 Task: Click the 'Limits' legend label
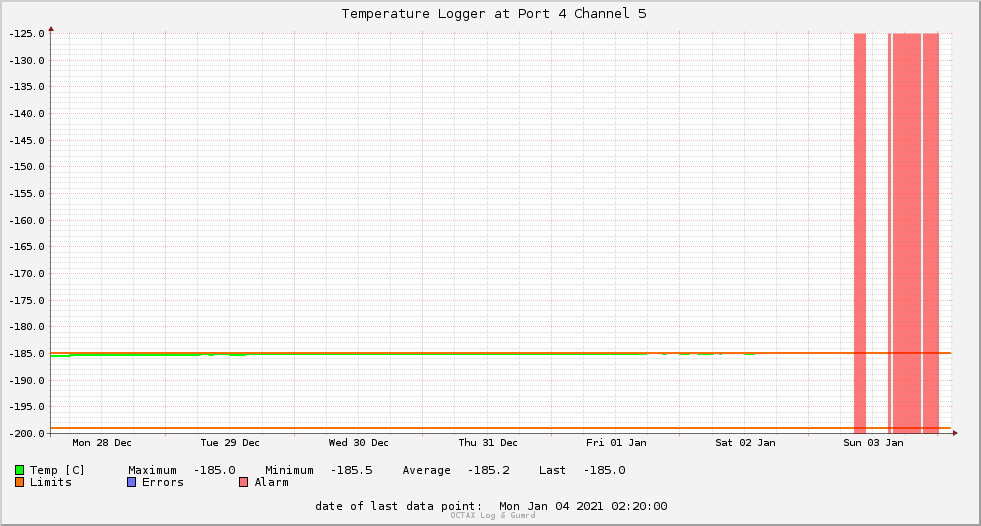pyautogui.click(x=51, y=482)
